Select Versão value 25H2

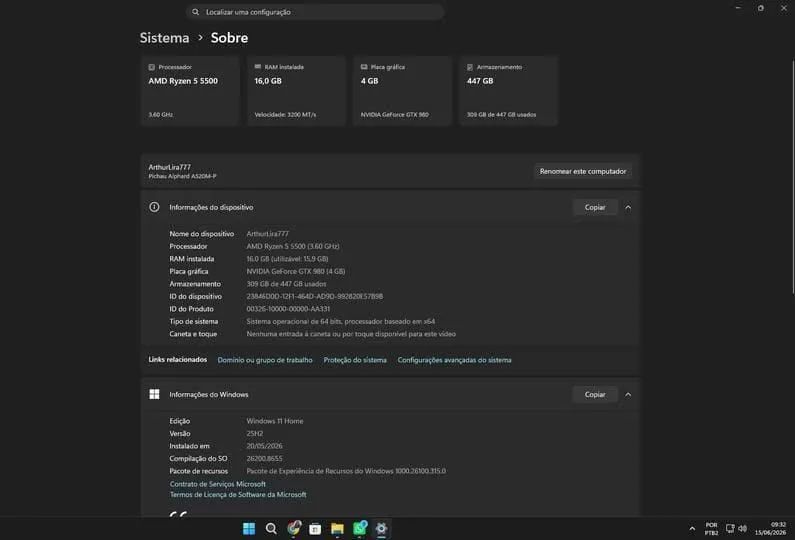255,434
